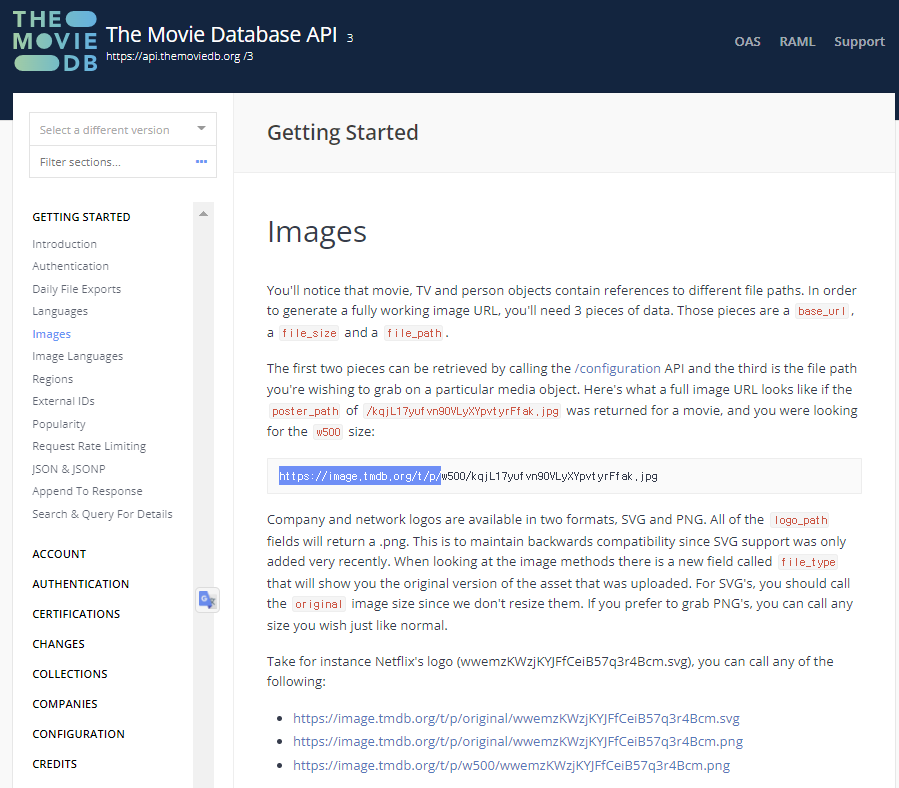Image resolution: width=899 pixels, height=788 pixels.
Task: Expand the AUTHENTICATION category
Action: 81,584
